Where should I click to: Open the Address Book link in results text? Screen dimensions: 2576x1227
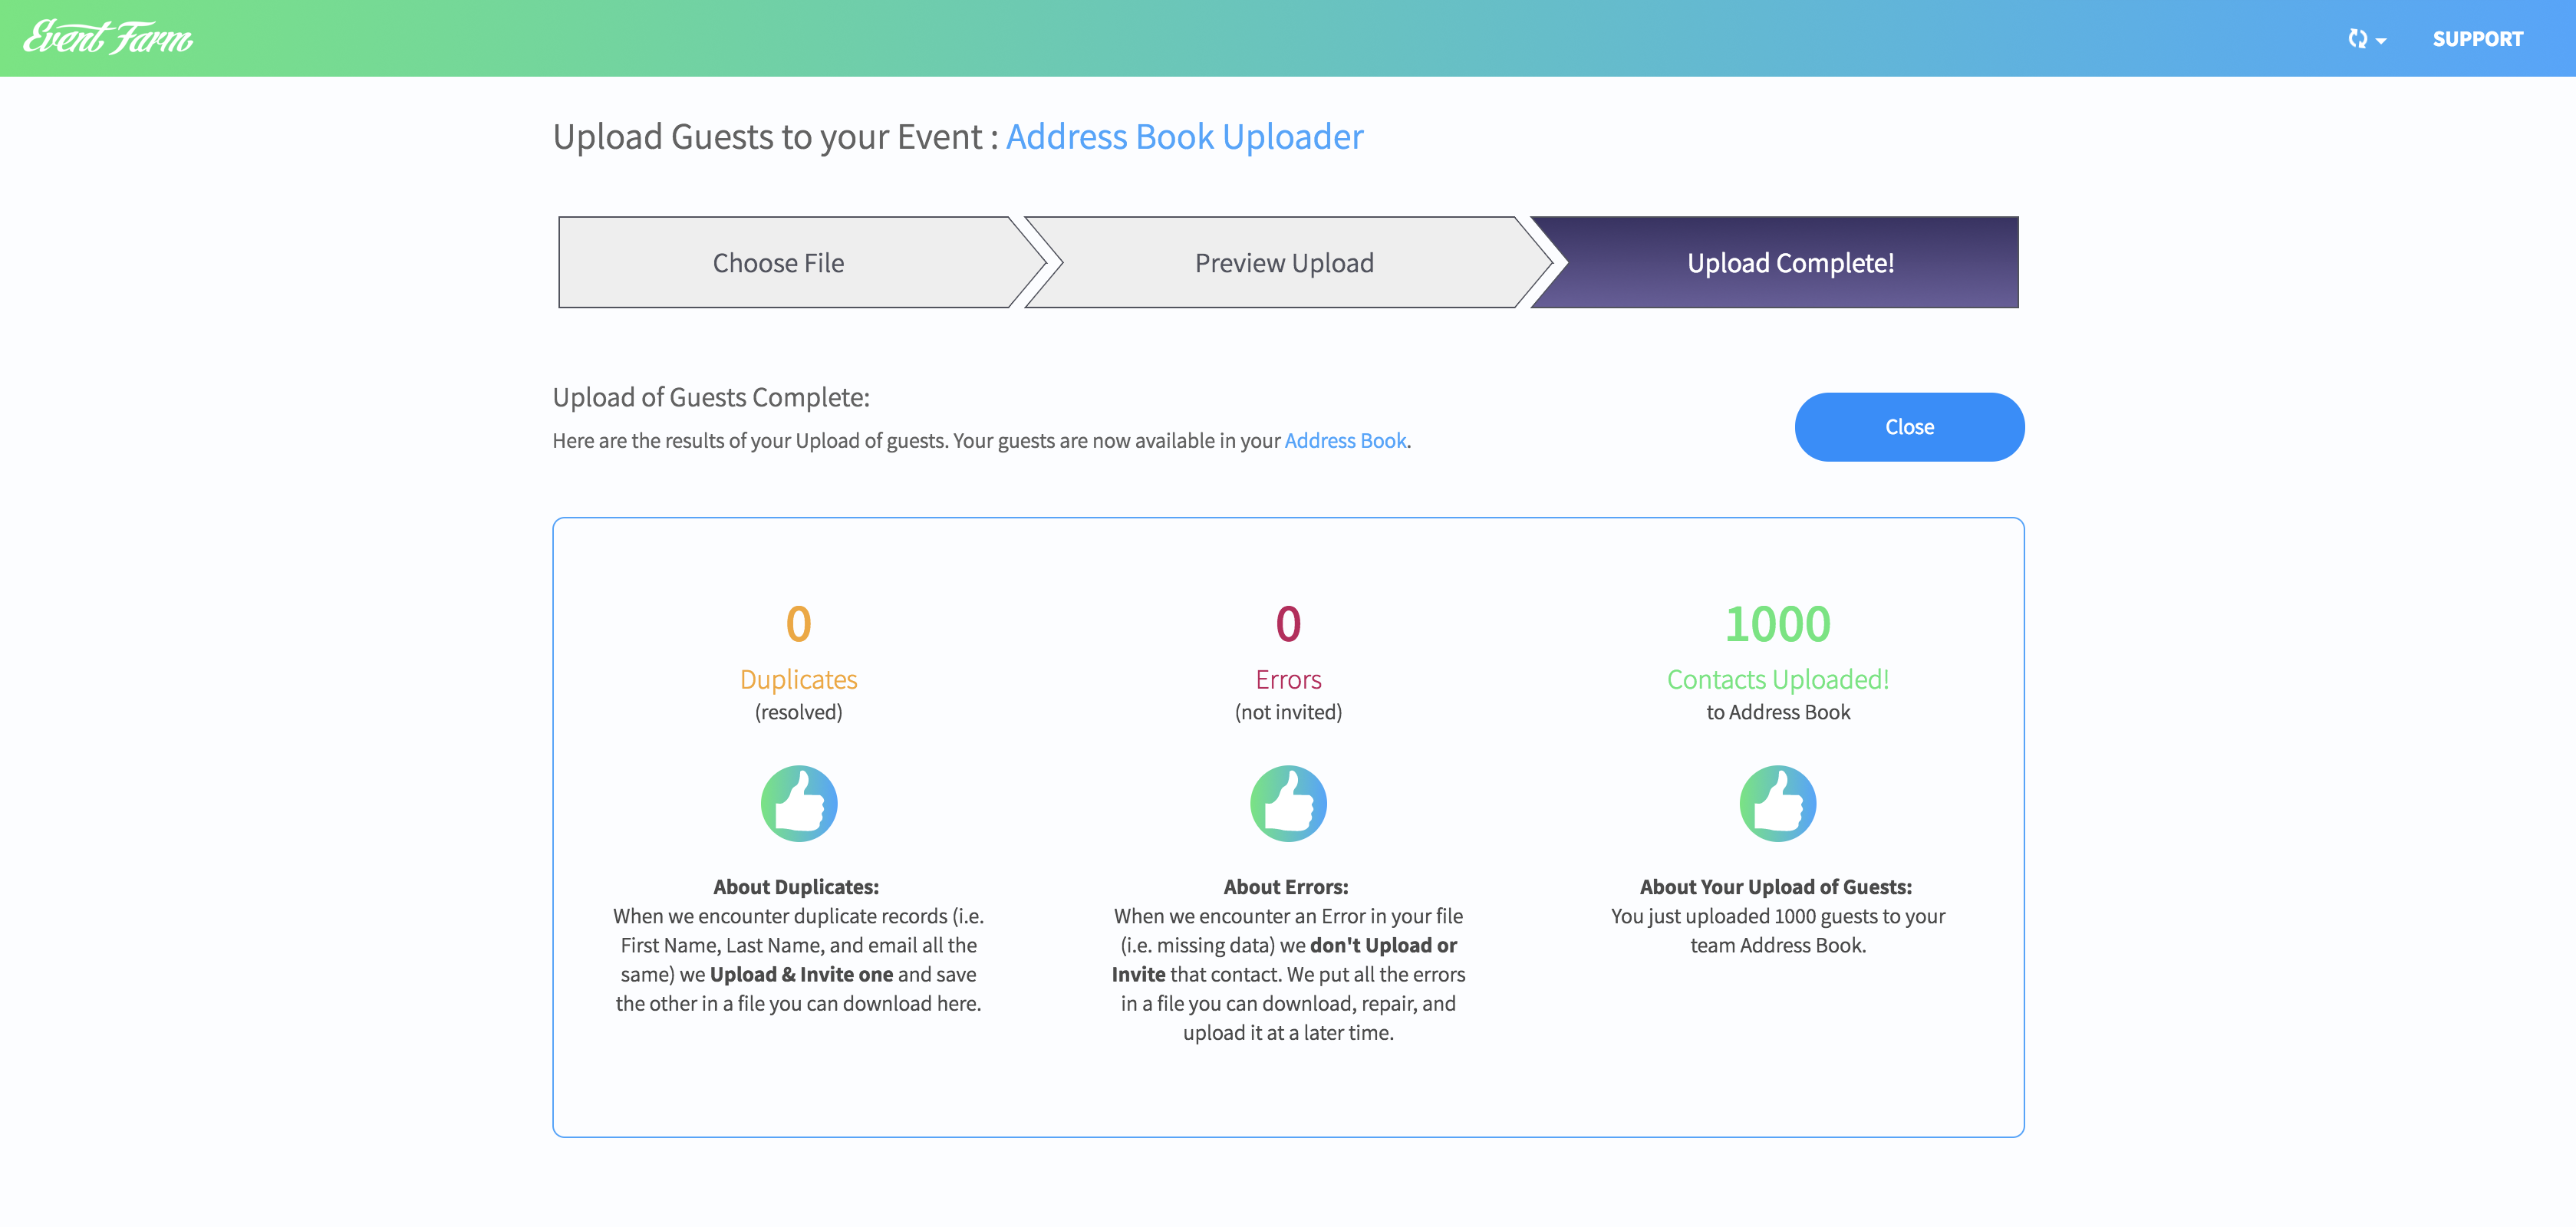[x=1345, y=441]
